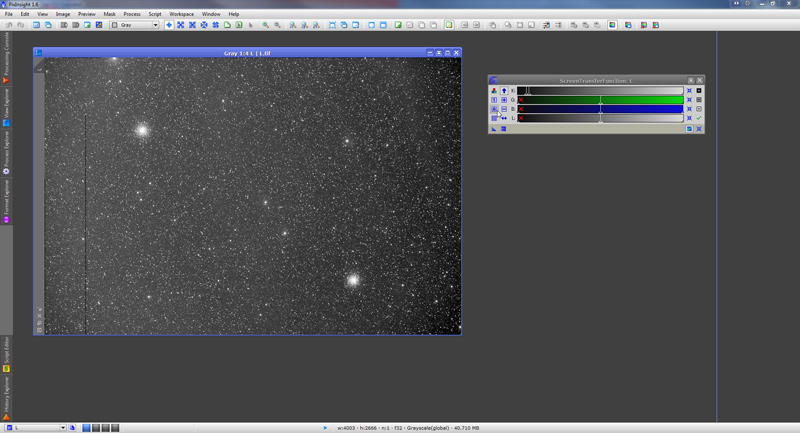
Task: Click the zoom out toolbar icon
Action: (x=277, y=25)
